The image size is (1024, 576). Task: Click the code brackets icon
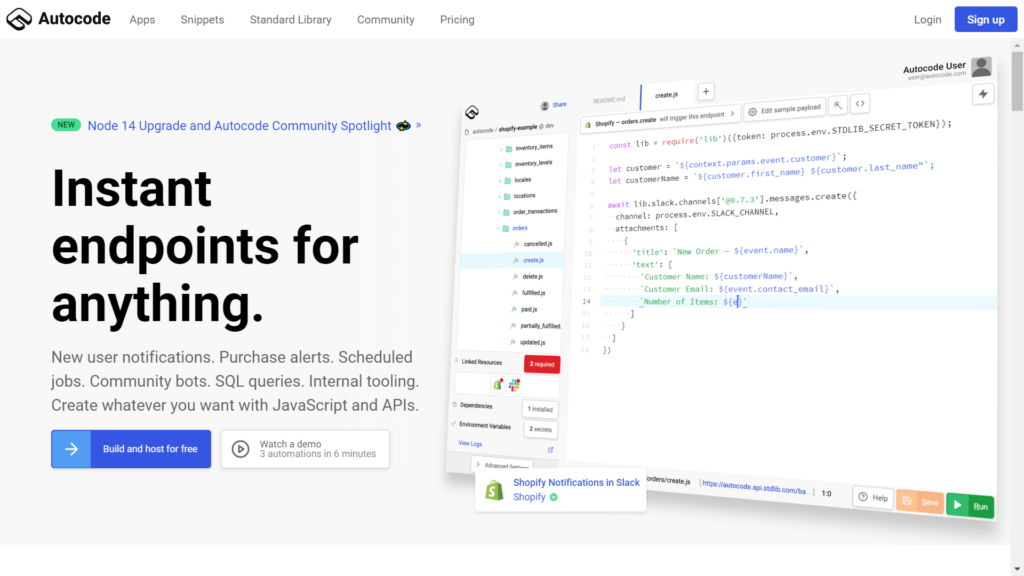click(860, 103)
